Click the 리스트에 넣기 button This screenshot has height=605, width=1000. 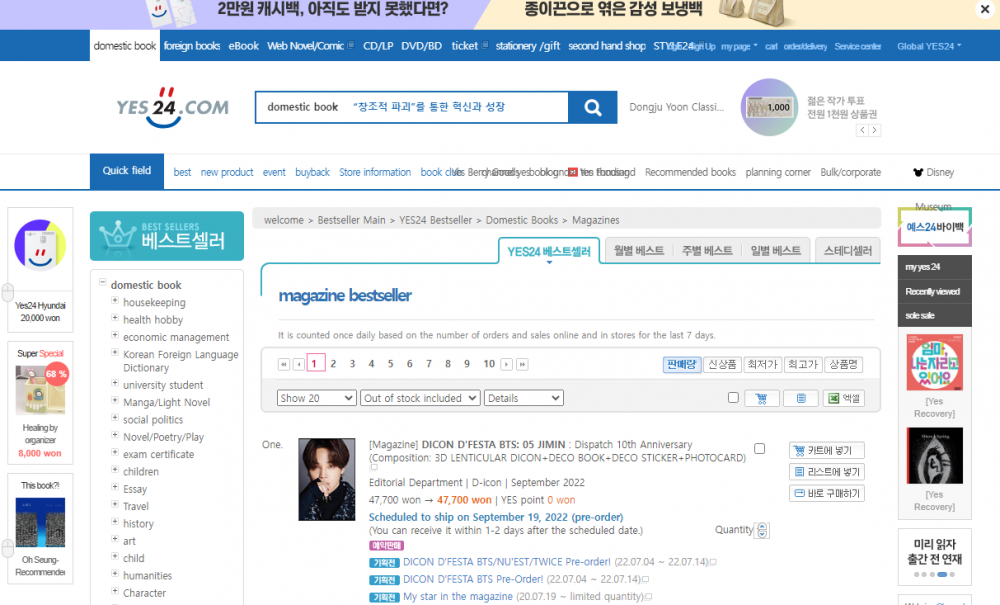click(827, 472)
